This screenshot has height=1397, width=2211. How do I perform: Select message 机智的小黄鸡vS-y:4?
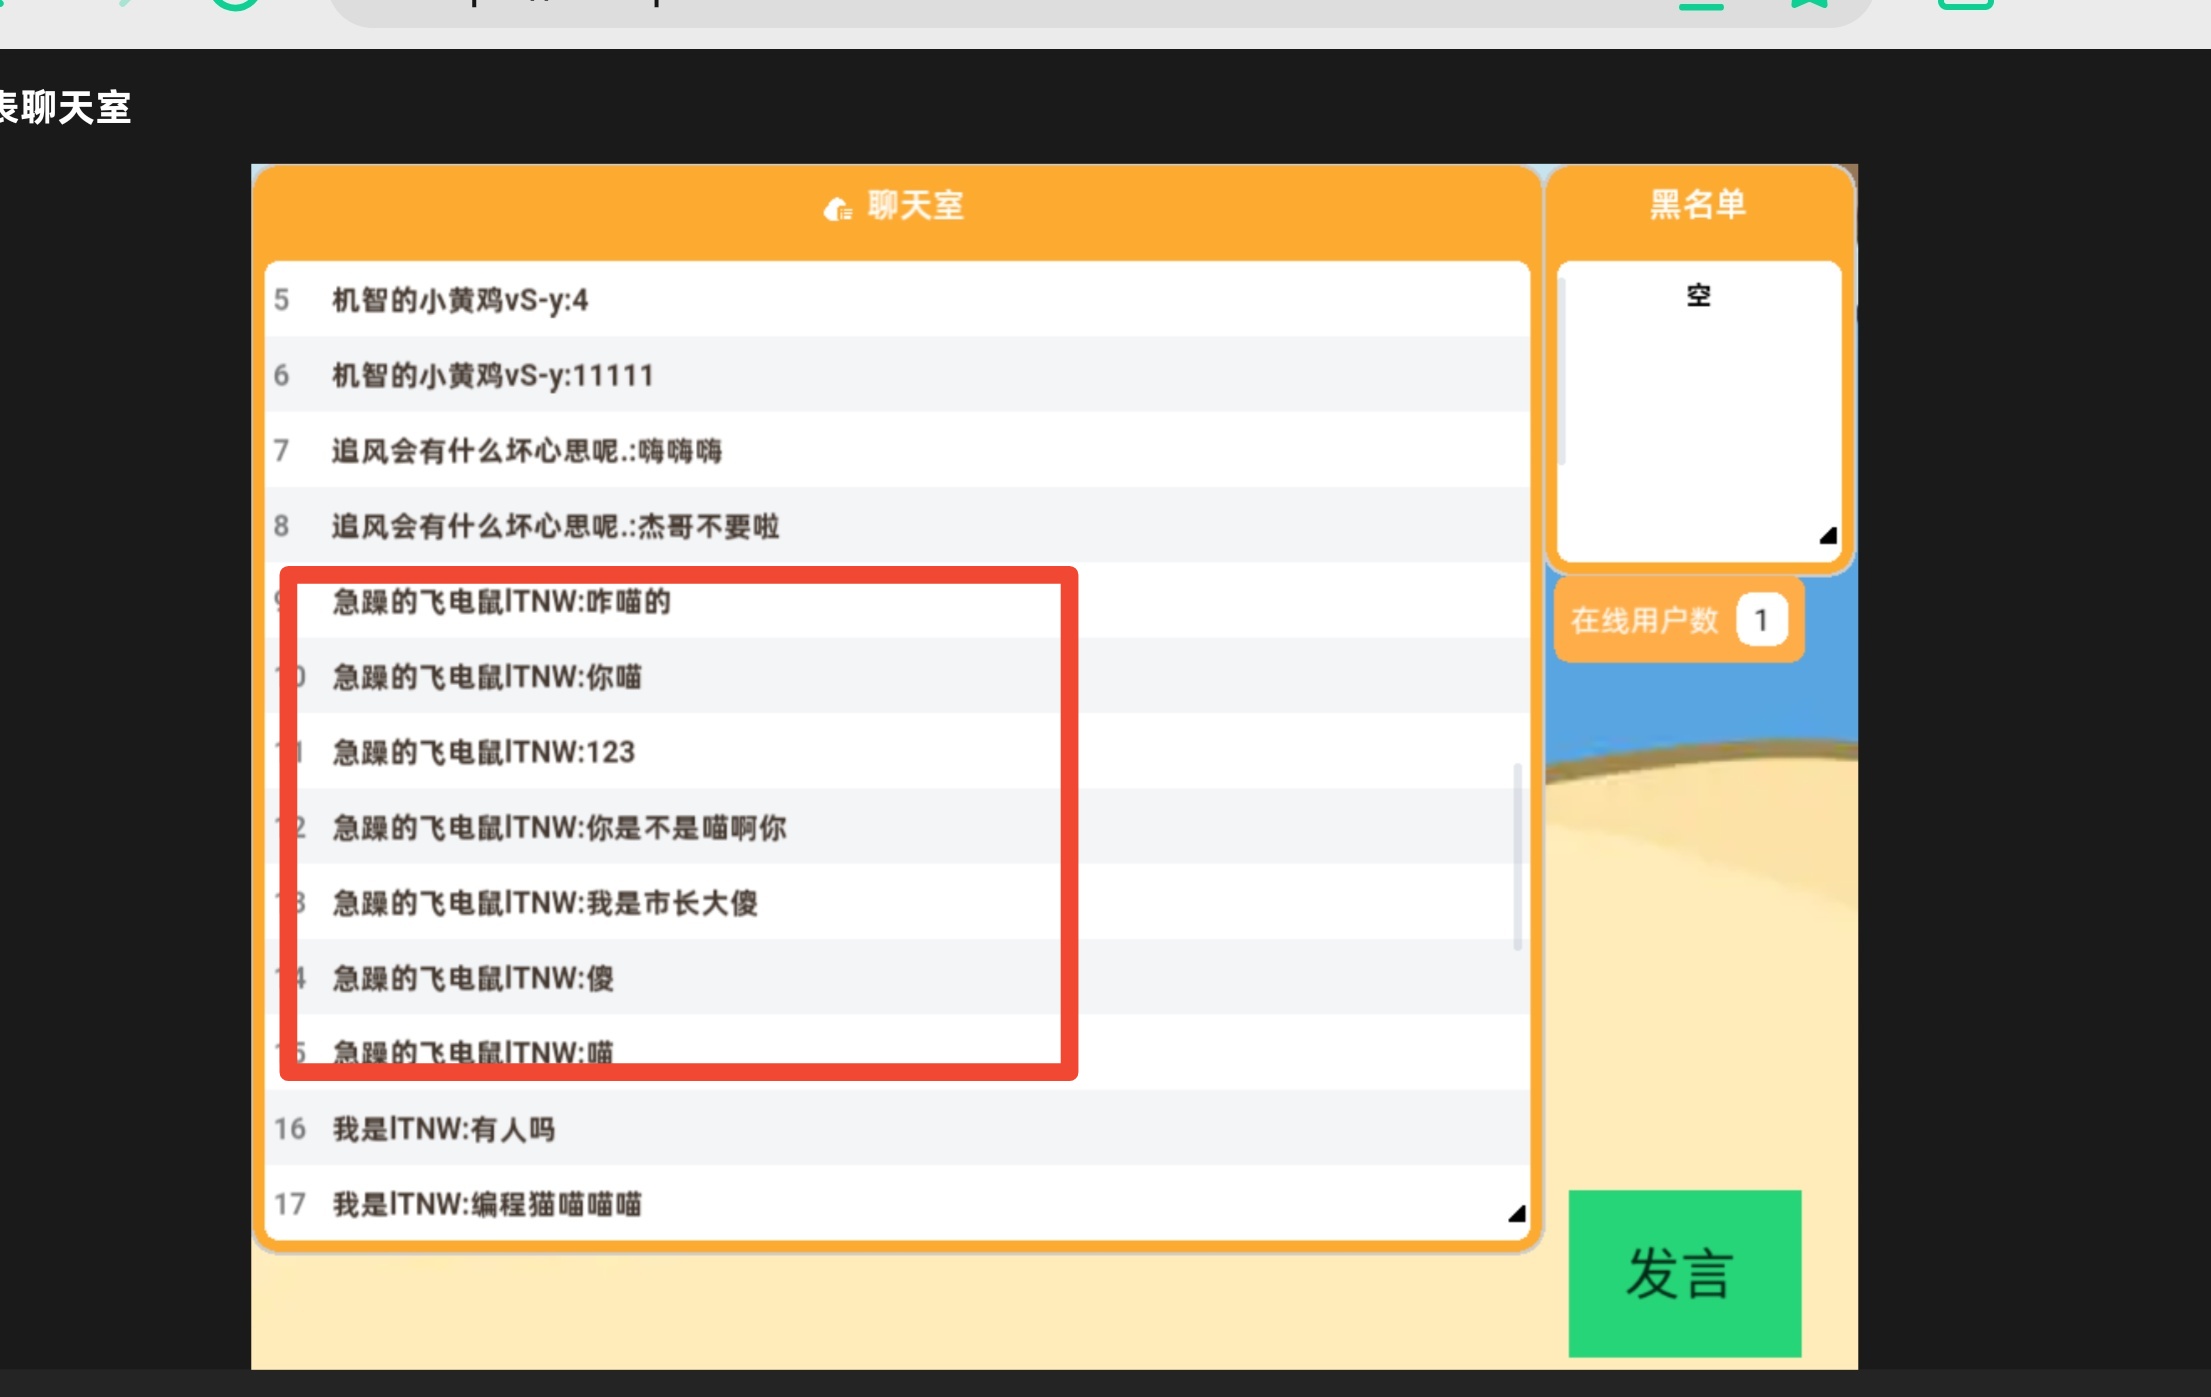point(897,299)
